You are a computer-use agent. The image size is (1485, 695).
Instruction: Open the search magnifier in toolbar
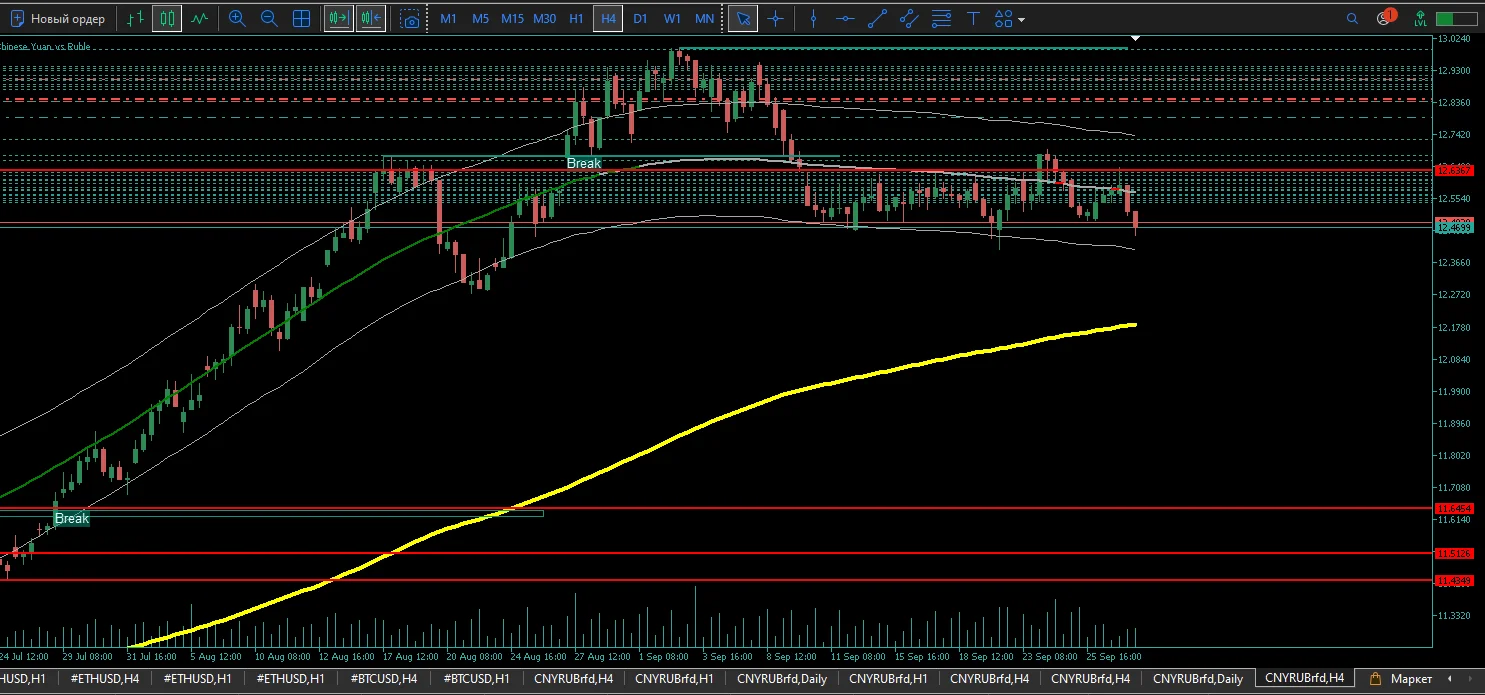[1352, 18]
